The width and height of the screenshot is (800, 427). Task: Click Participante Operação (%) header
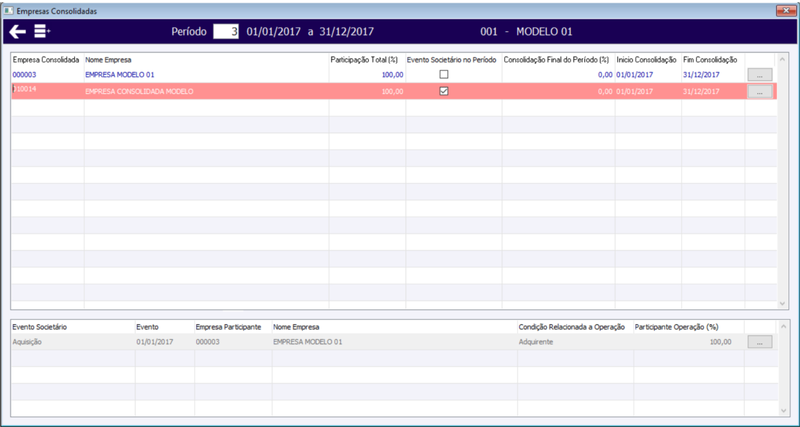click(x=677, y=327)
